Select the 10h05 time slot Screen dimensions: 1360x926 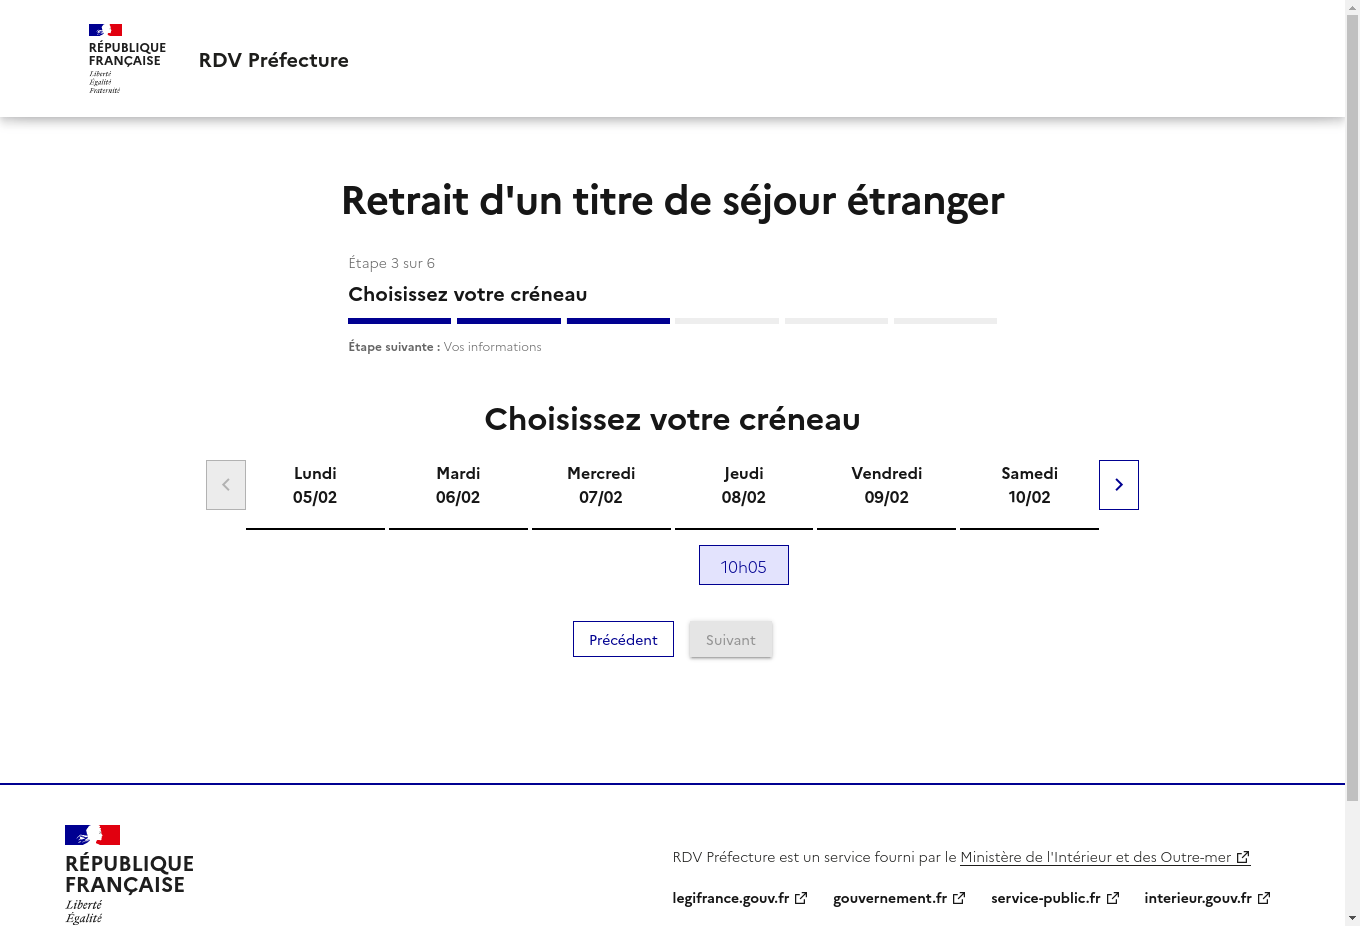pyautogui.click(x=744, y=565)
